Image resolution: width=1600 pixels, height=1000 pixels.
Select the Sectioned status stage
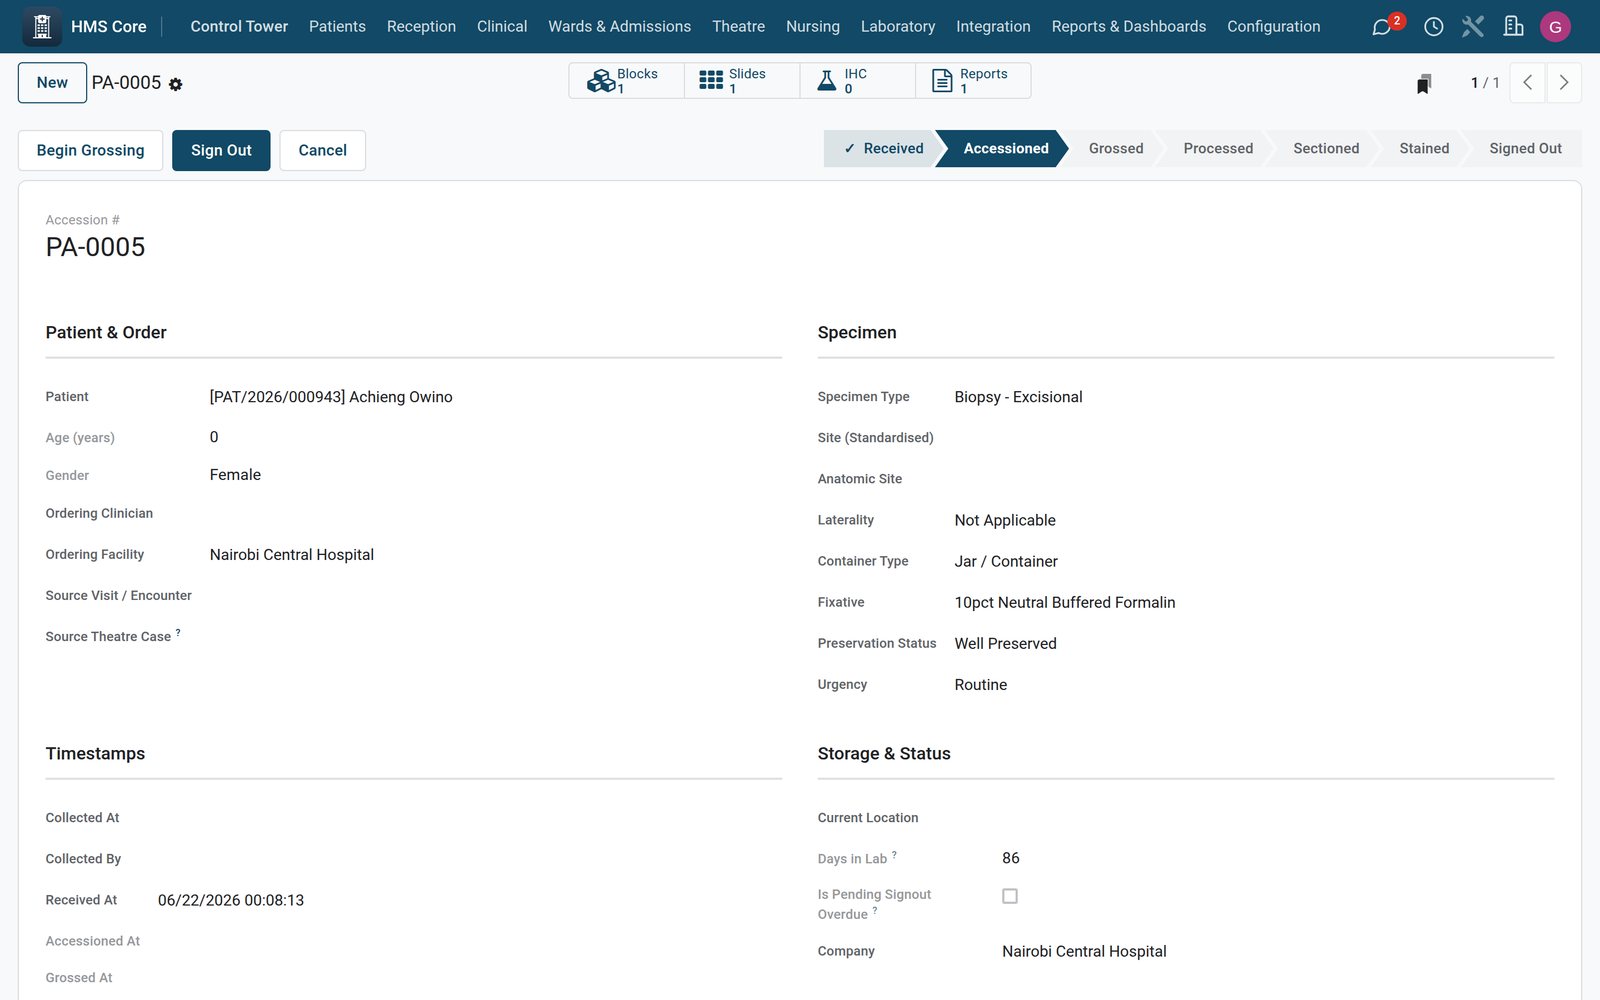click(x=1325, y=148)
